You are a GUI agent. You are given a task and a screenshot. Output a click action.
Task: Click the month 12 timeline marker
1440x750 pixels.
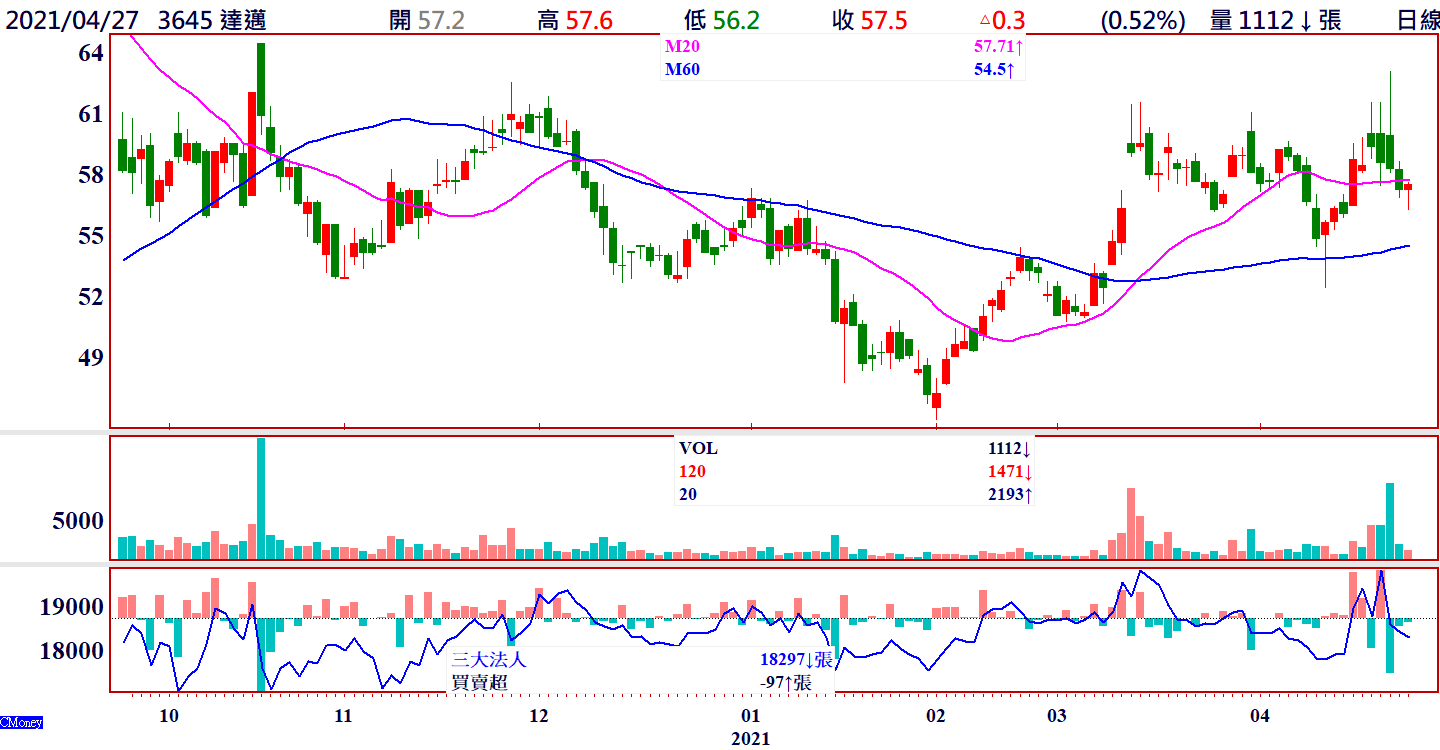pyautogui.click(x=538, y=716)
